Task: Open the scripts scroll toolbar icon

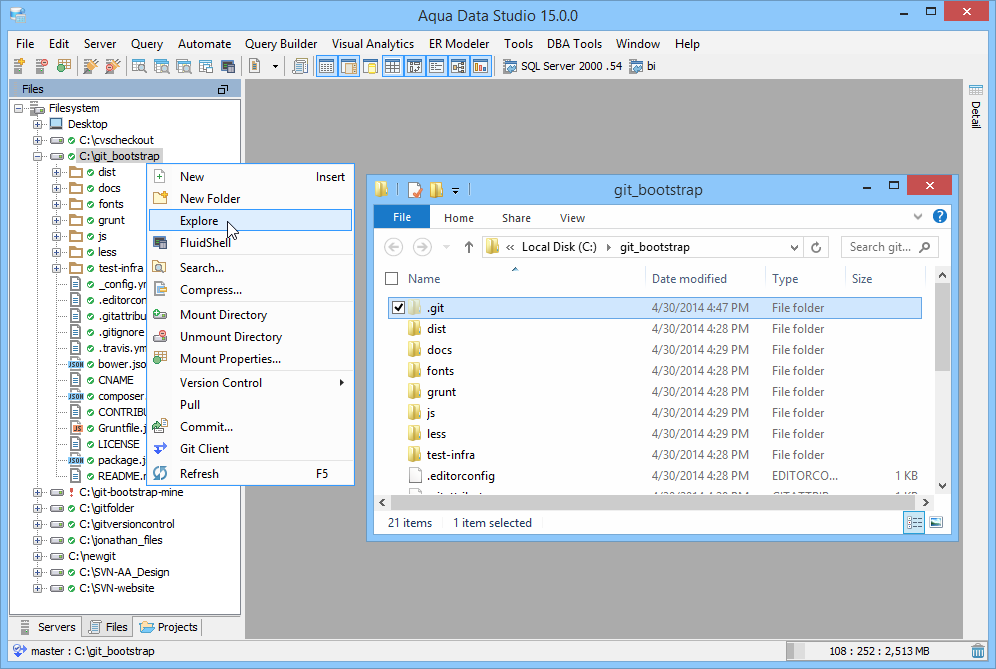Action: click(x=300, y=66)
